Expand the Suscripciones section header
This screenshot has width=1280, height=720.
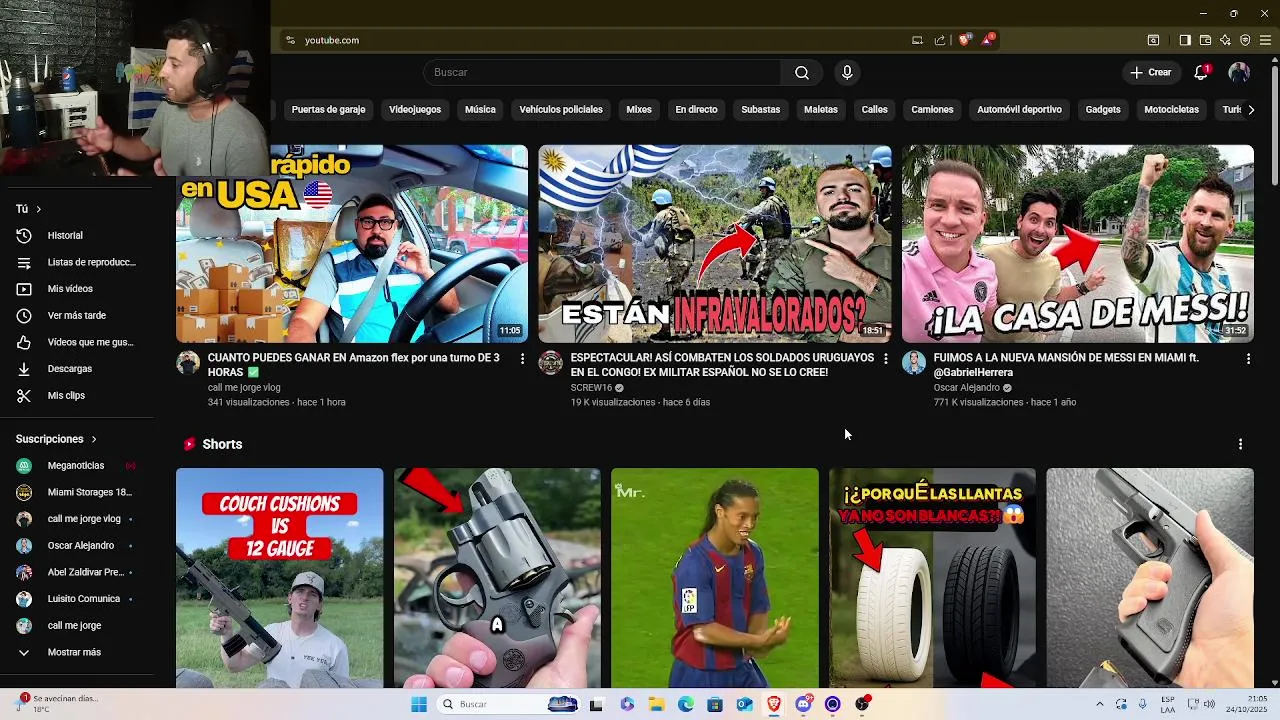pos(57,439)
